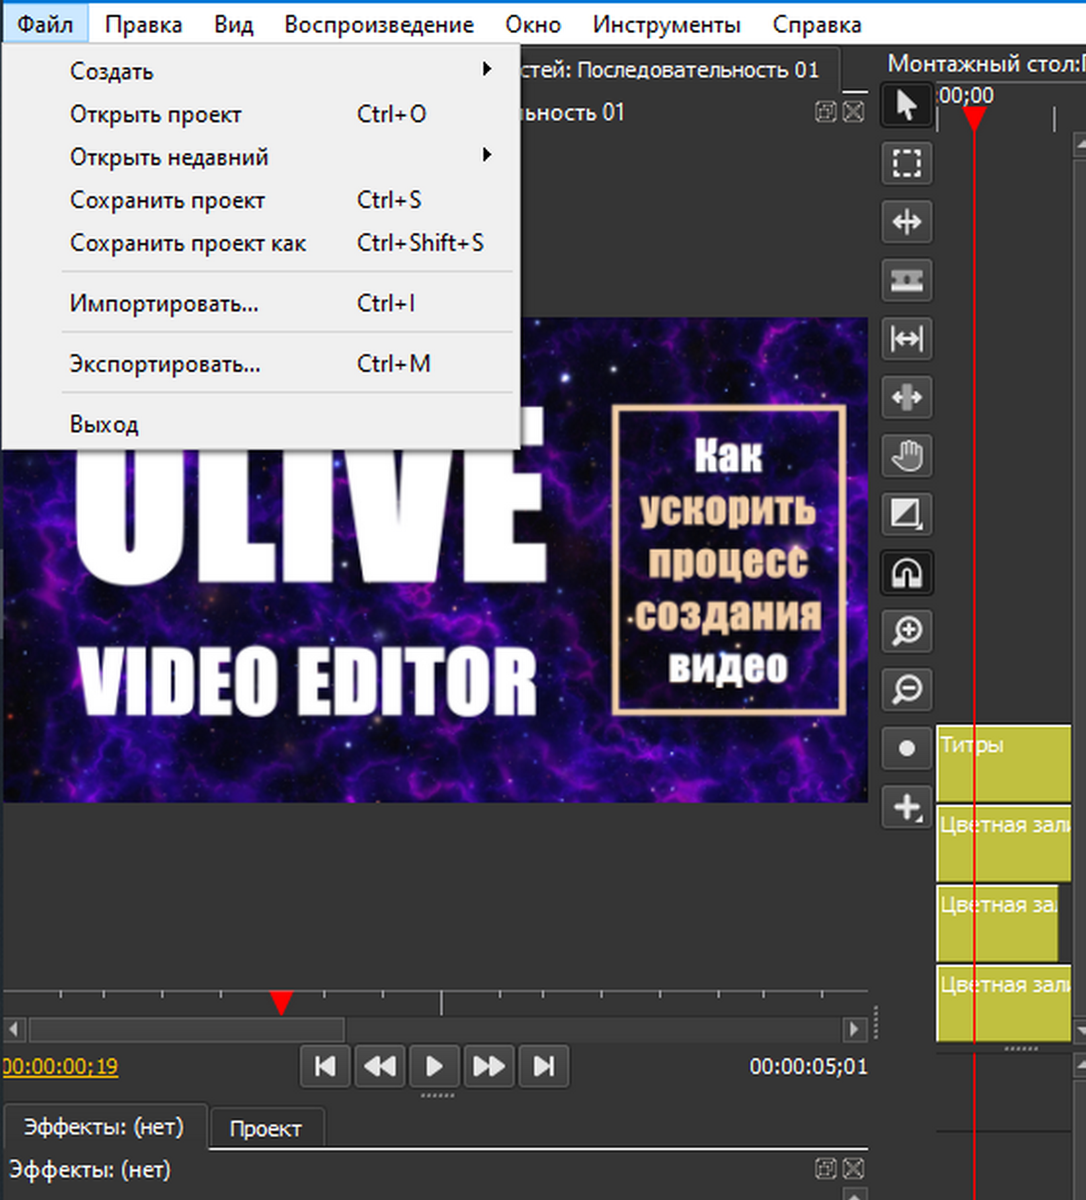Viewport: 1086px width, 1200px height.
Task: Choose the Ripple tool
Action: pyautogui.click(x=906, y=221)
